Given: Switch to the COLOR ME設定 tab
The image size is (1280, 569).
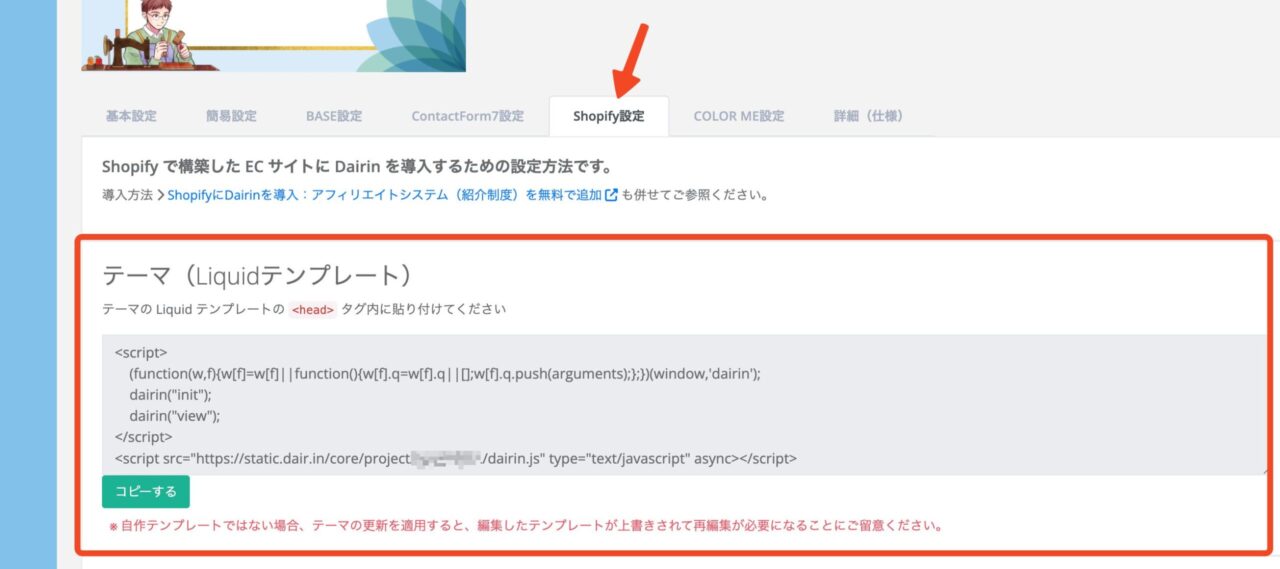Looking at the screenshot, I should (x=739, y=116).
